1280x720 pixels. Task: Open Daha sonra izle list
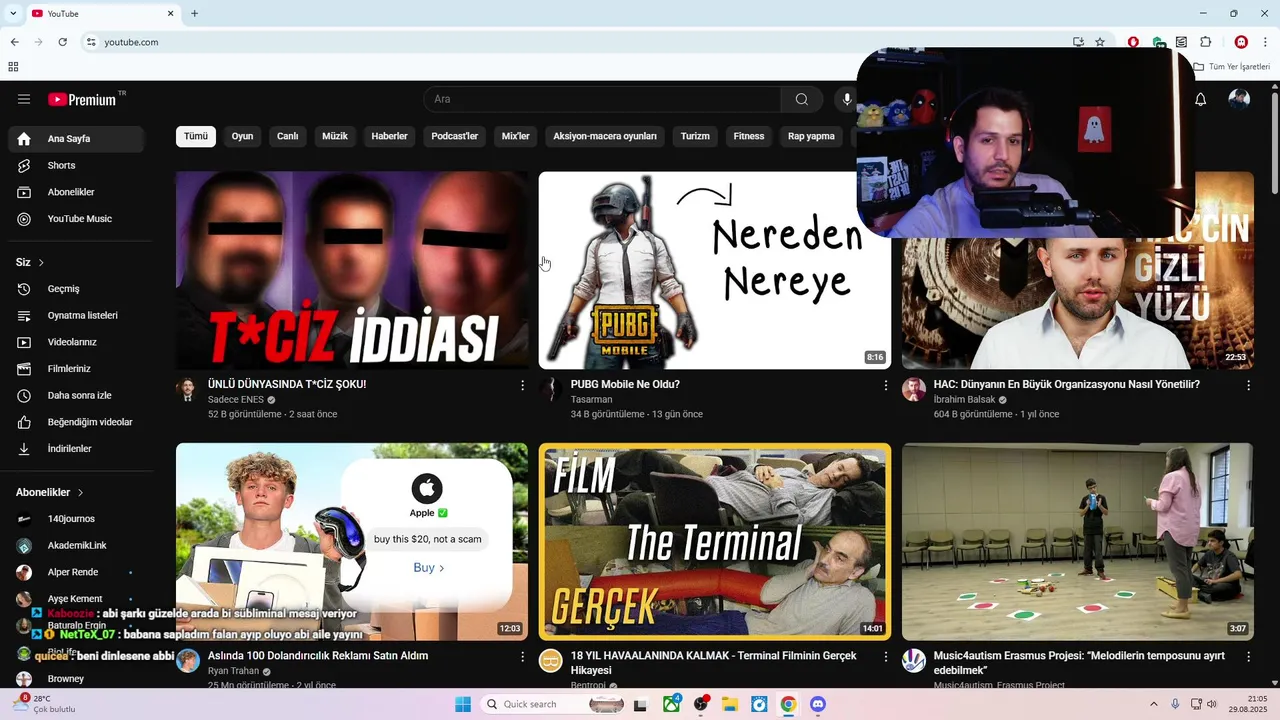pyautogui.click(x=76, y=395)
